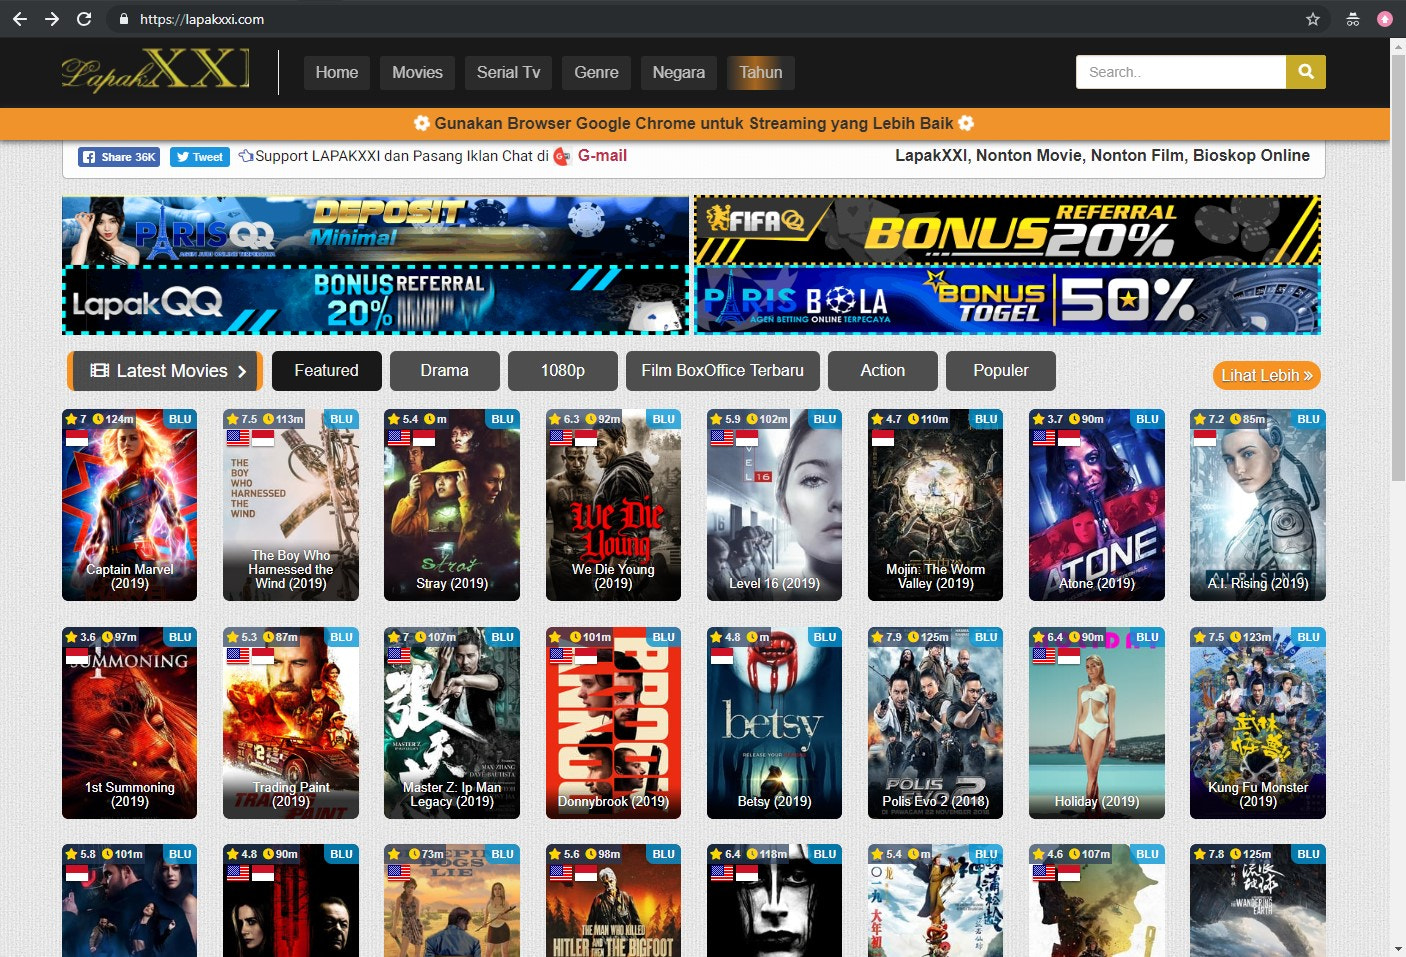Click the Twitter Tweet icon
The width and height of the screenshot is (1406, 957).
[184, 157]
